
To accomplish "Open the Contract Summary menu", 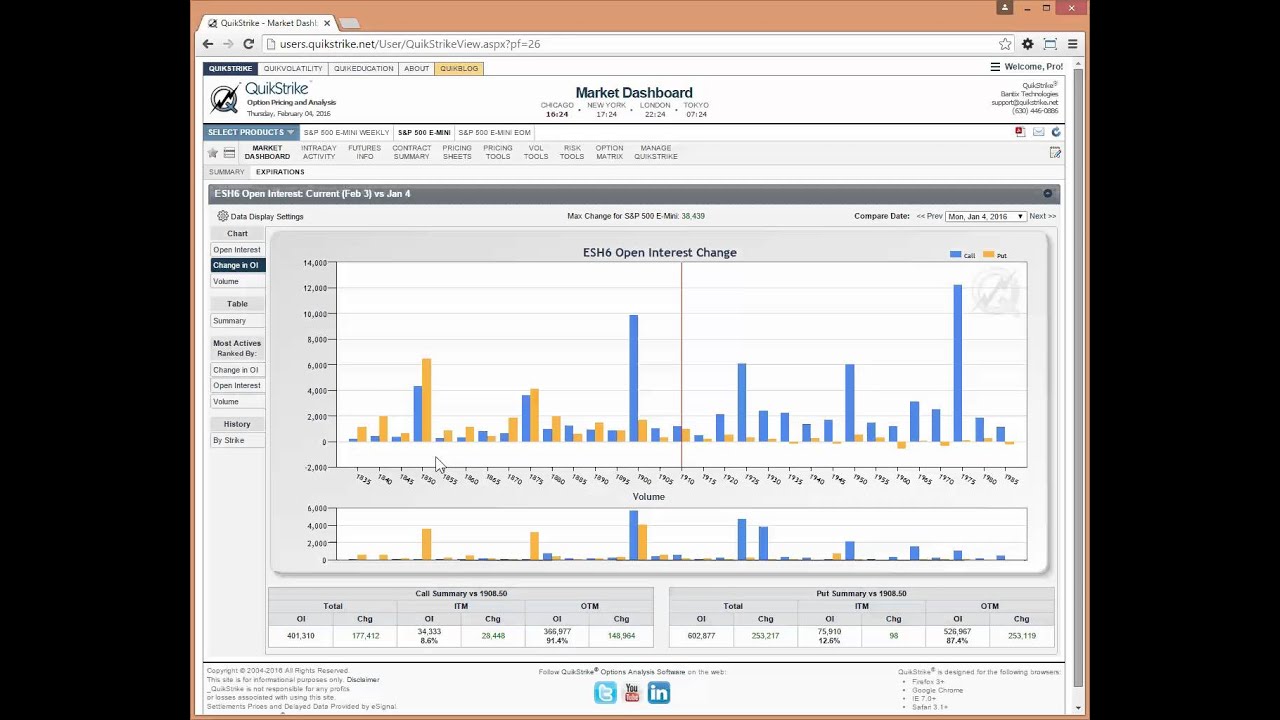I will pos(411,152).
